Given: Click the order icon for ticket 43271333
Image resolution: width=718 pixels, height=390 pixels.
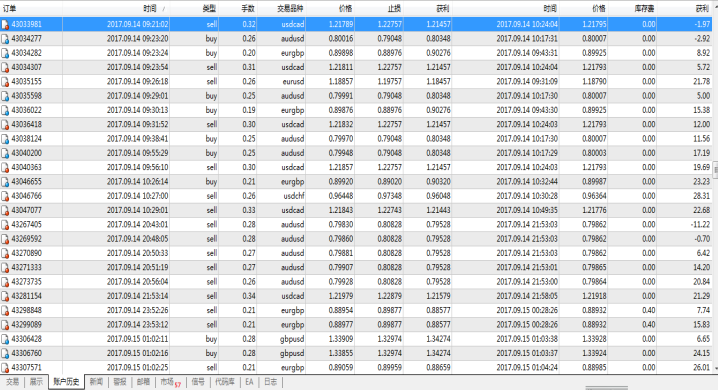Looking at the screenshot, I should pyautogui.click(x=5, y=268).
